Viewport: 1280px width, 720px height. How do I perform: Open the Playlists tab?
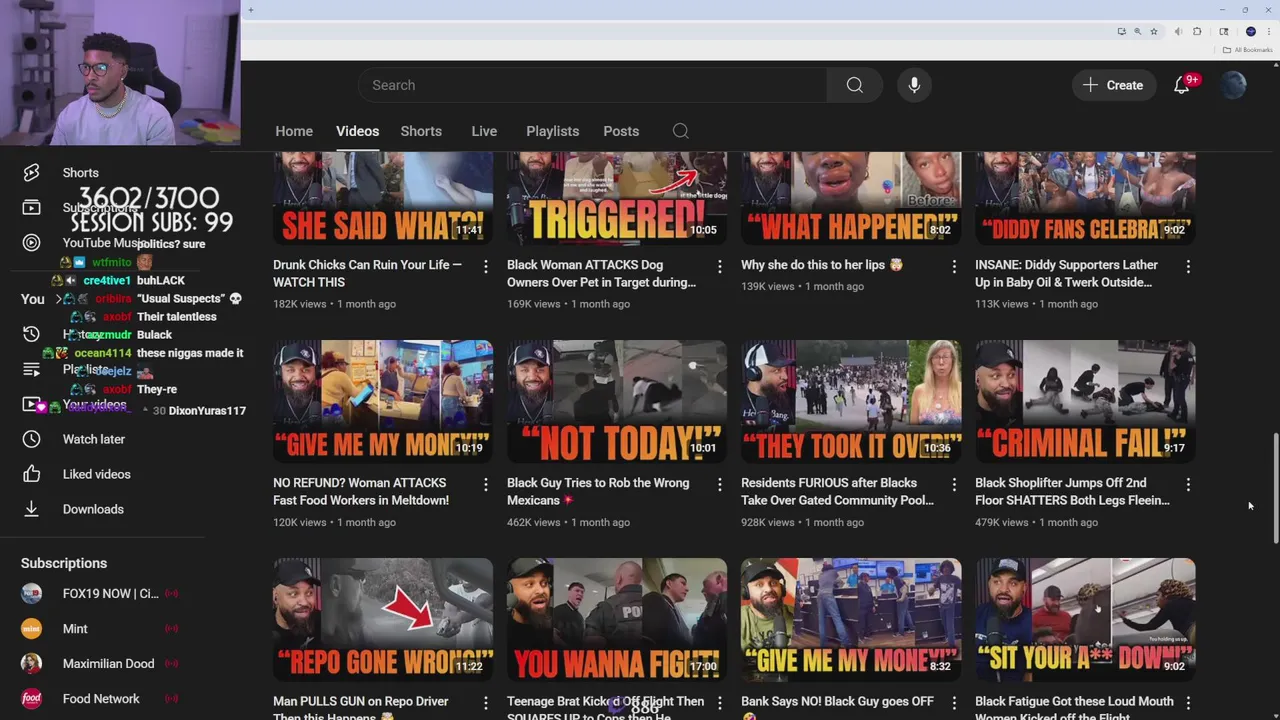tap(553, 131)
